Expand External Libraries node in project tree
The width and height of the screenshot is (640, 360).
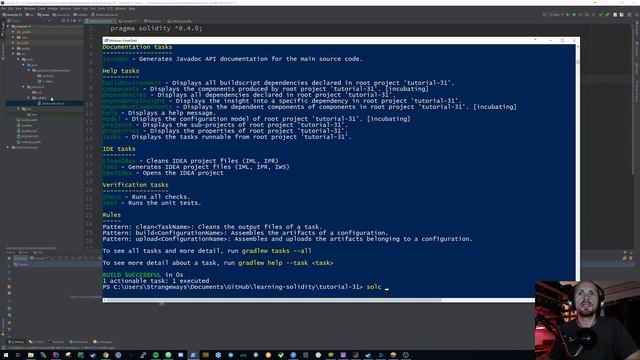[7, 147]
